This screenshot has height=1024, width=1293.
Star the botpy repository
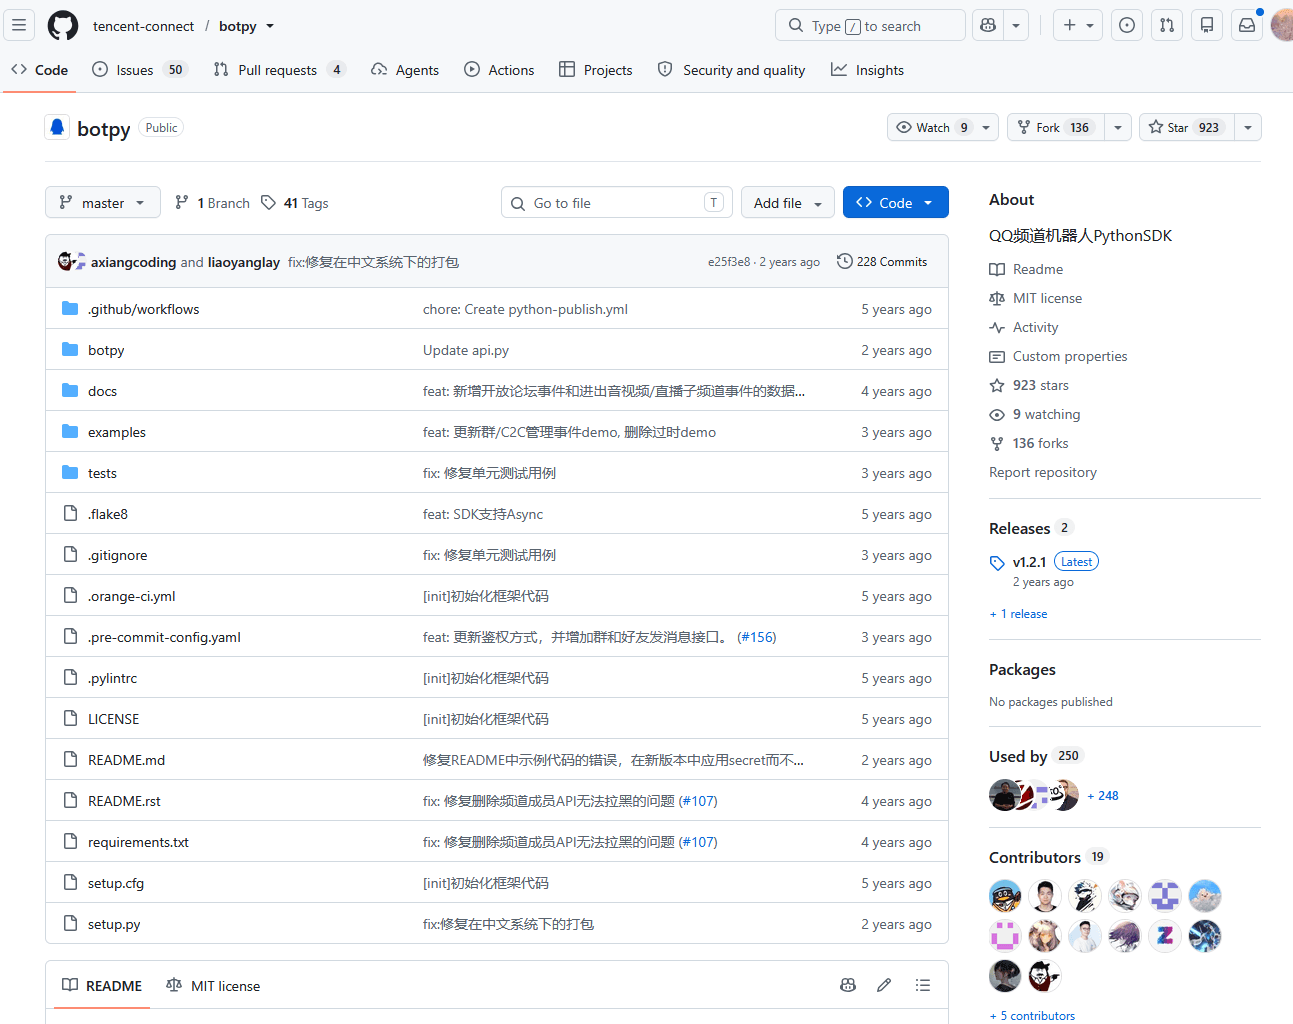1186,127
